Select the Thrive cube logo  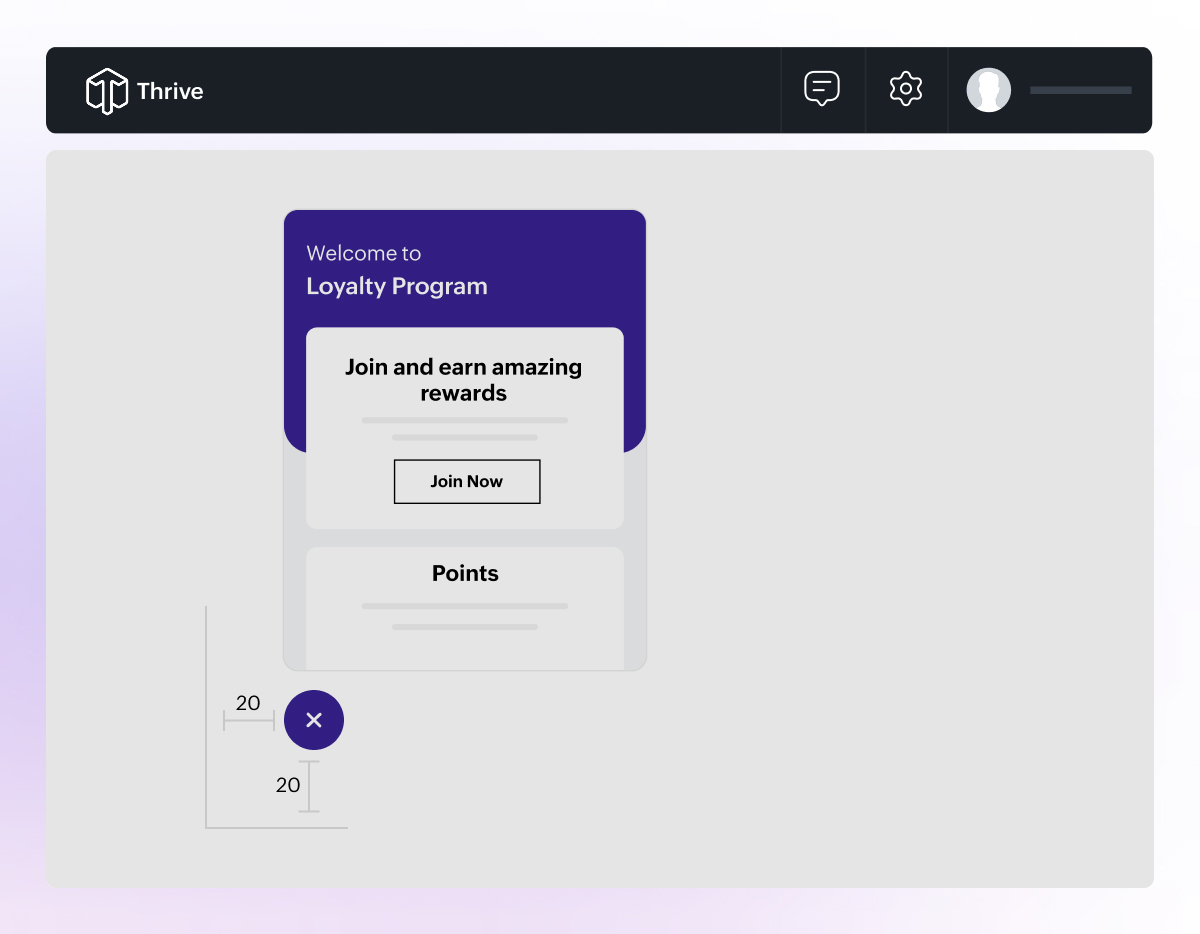click(107, 90)
